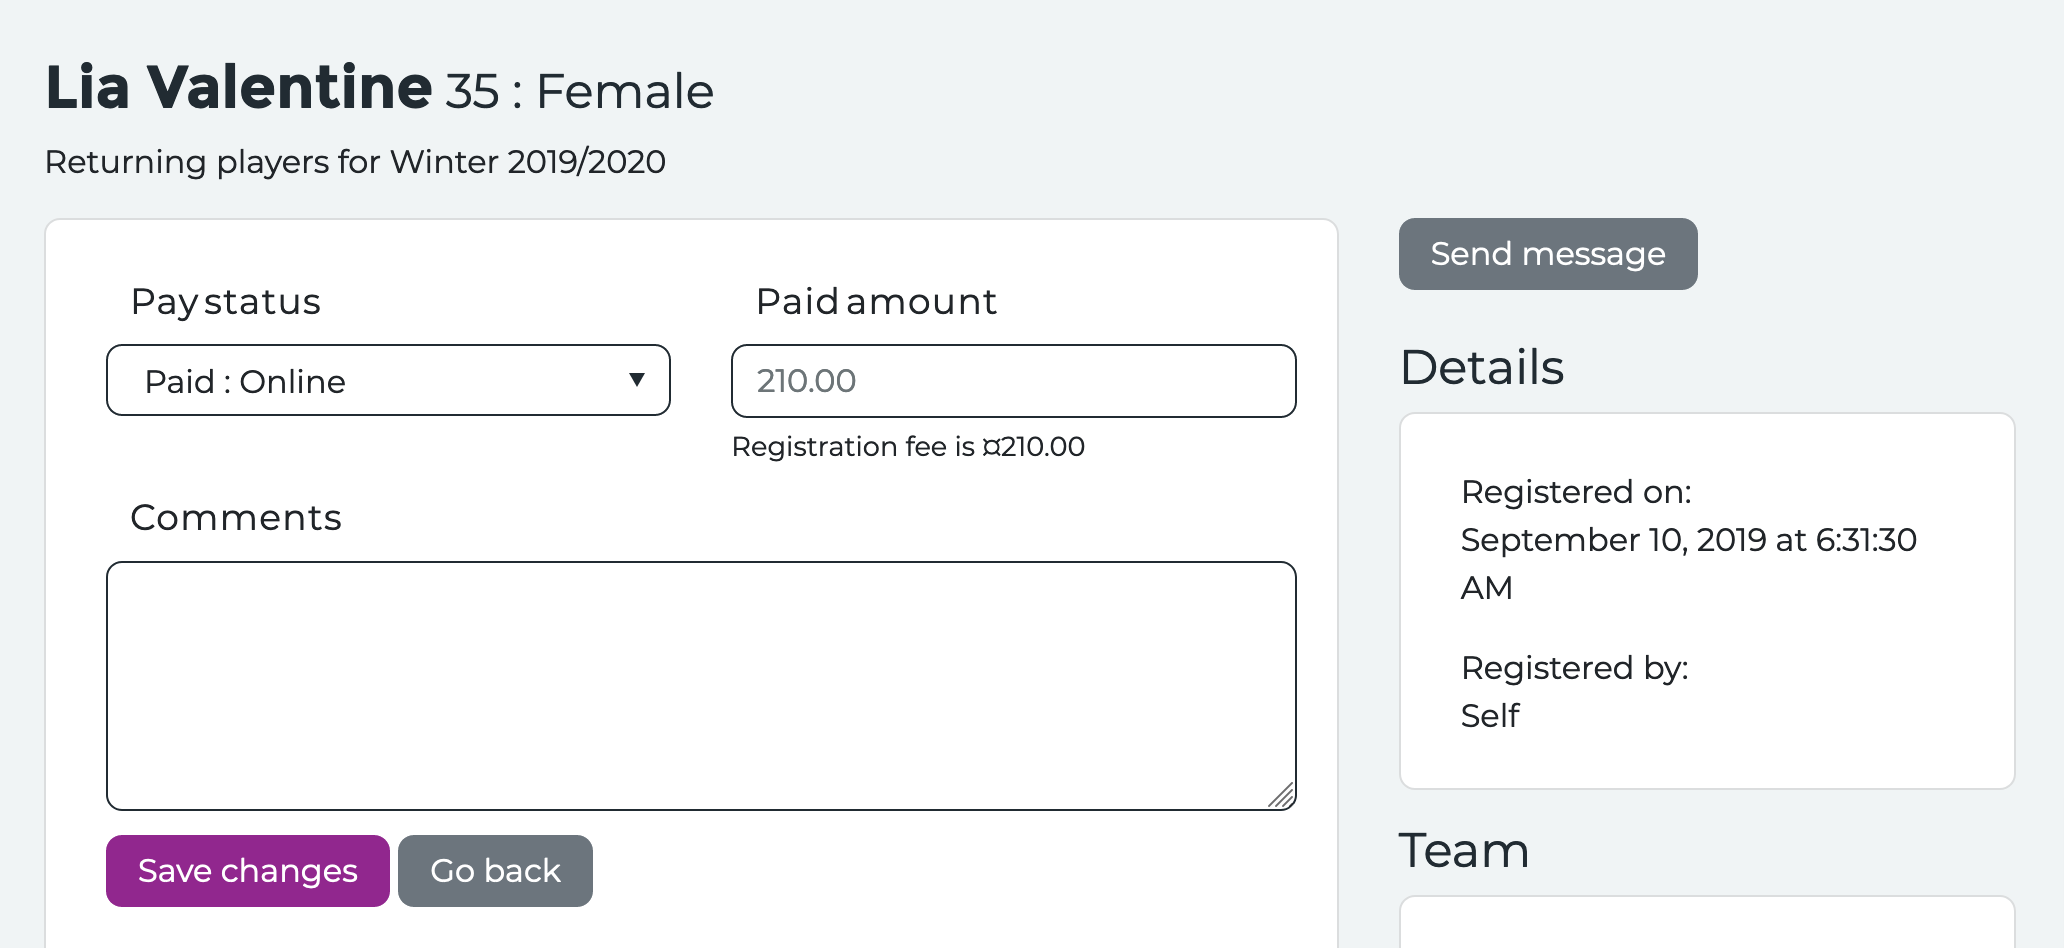
Task: Click the Details section heading
Action: [x=1481, y=367]
